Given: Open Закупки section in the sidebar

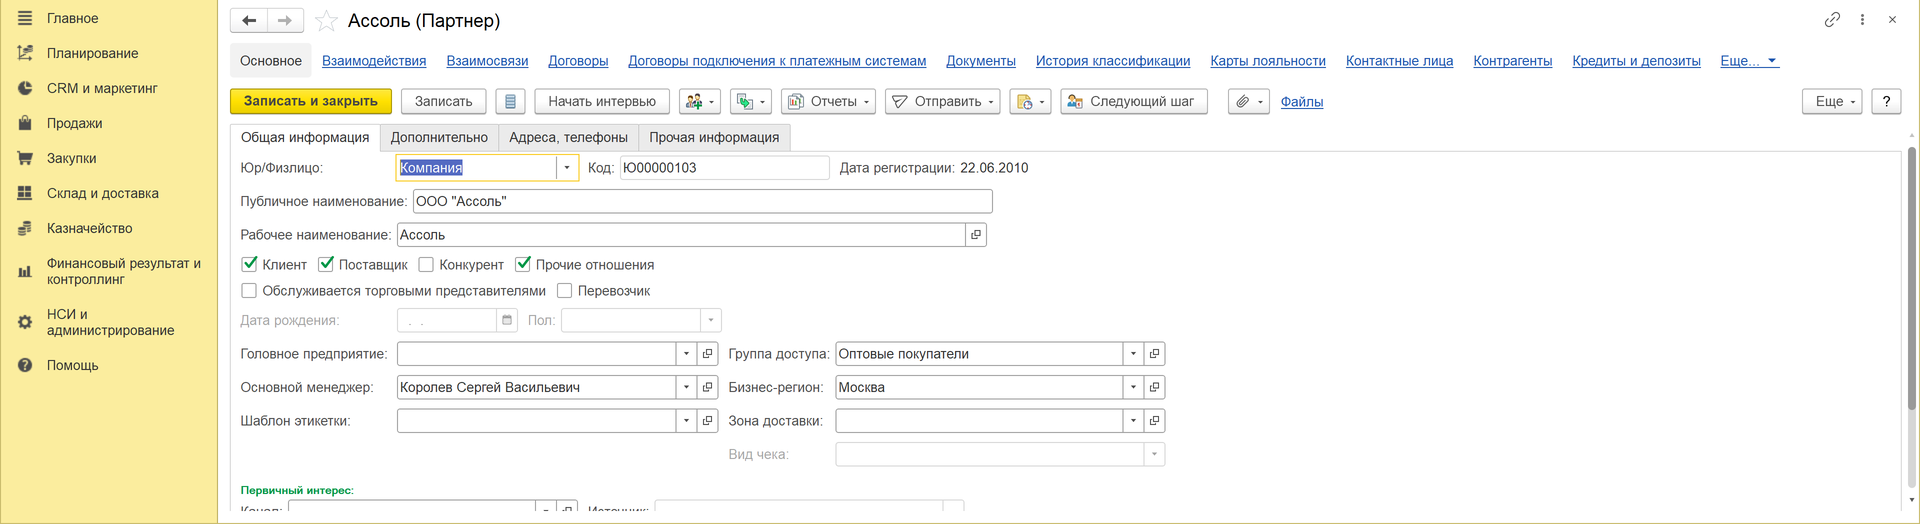Looking at the screenshot, I should click(x=71, y=158).
